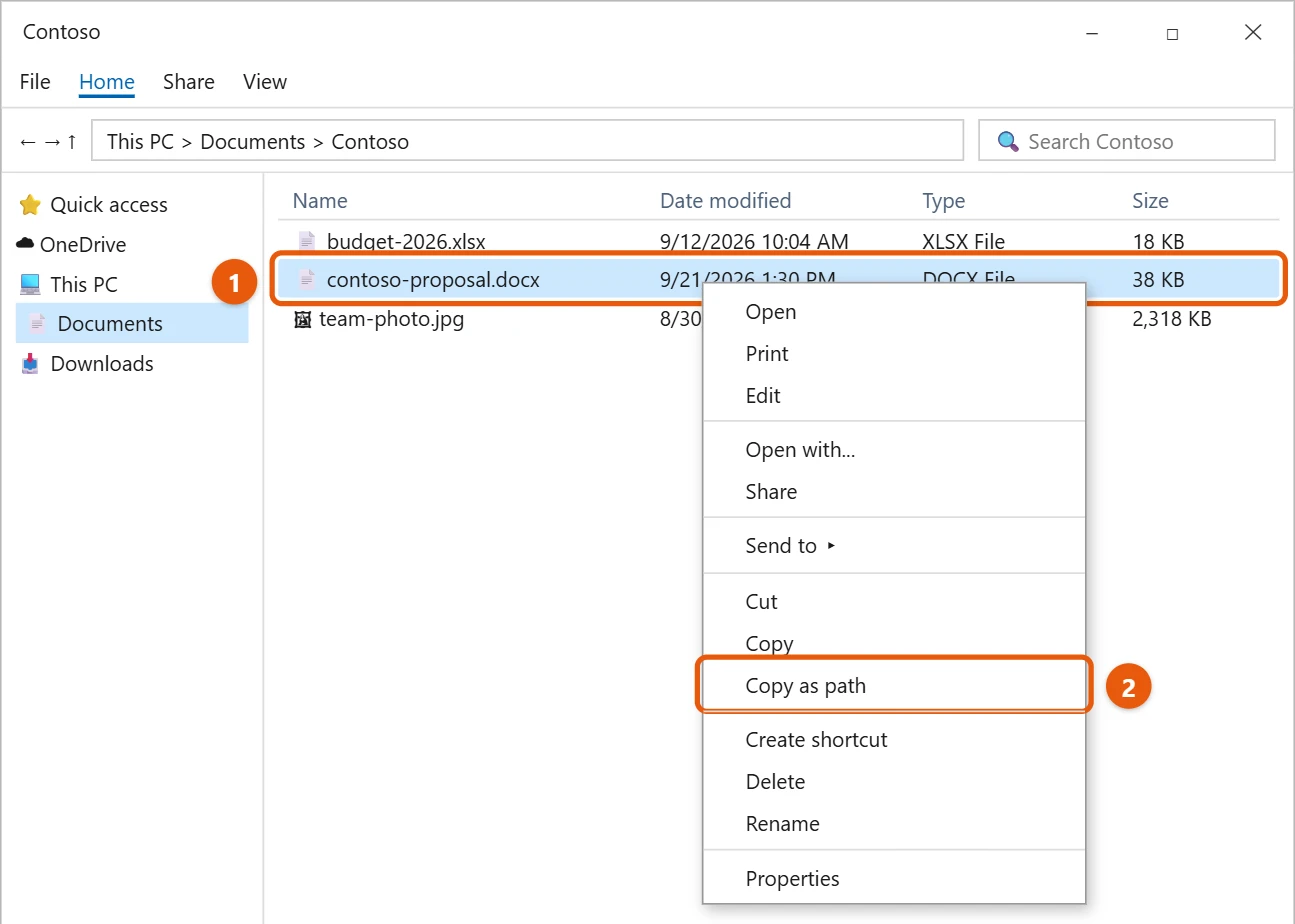
Task: Click the OneDrive cloud icon
Action: point(25,244)
